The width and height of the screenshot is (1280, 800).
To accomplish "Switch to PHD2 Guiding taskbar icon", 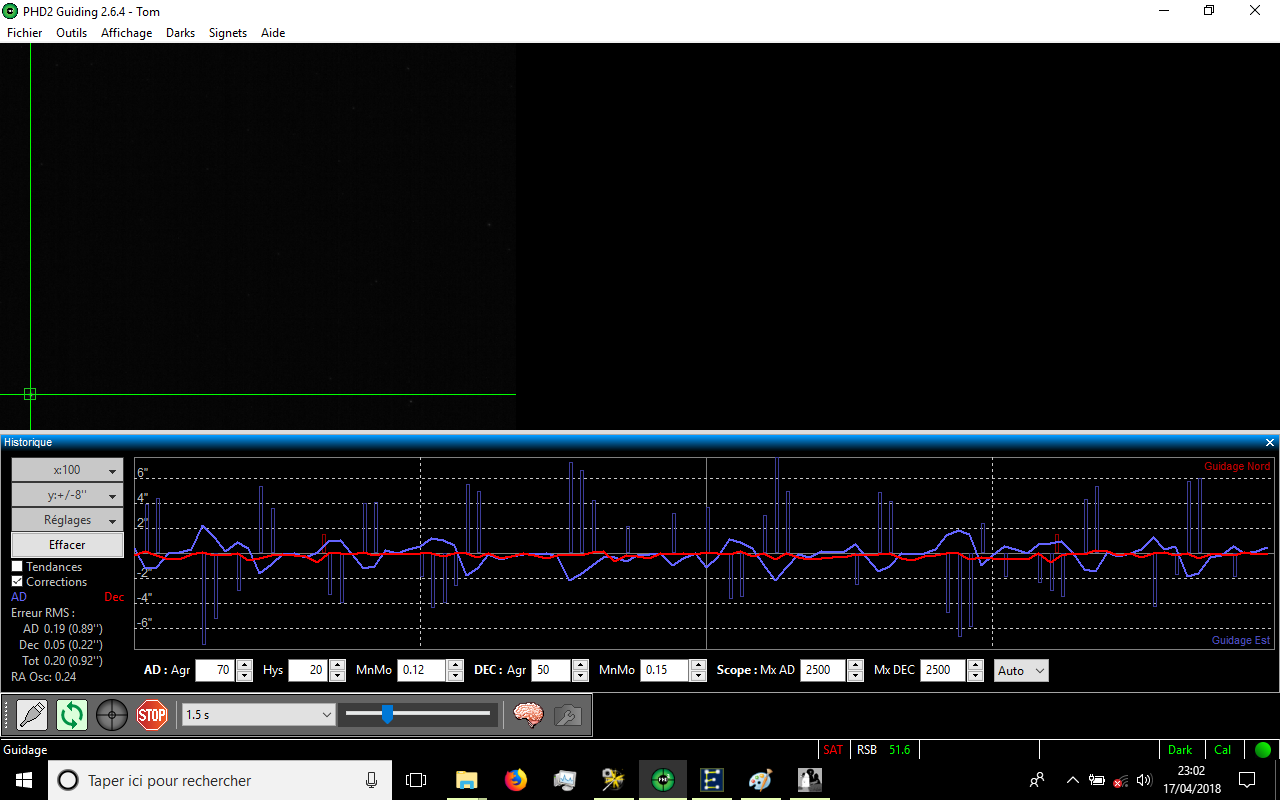I will click(662, 780).
